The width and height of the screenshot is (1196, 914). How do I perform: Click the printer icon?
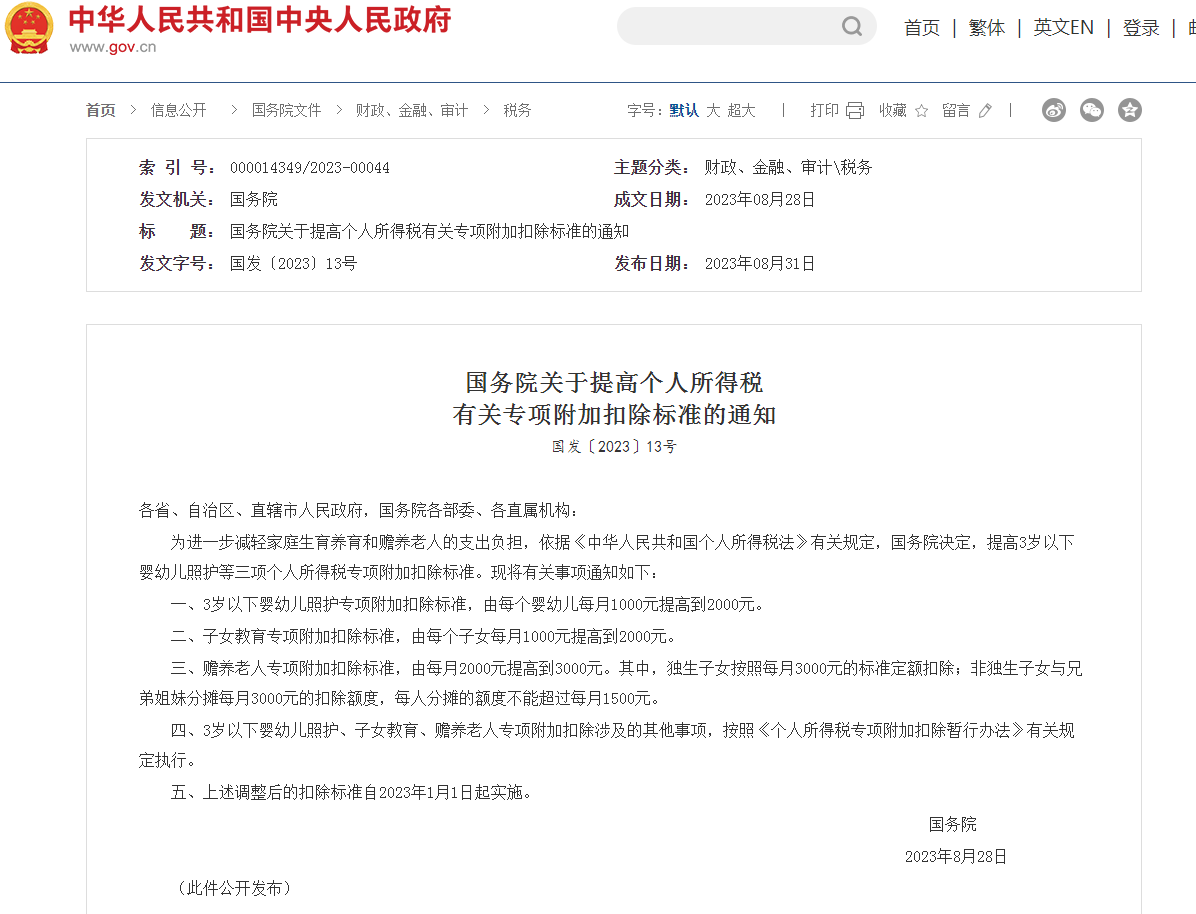pyautogui.click(x=855, y=111)
